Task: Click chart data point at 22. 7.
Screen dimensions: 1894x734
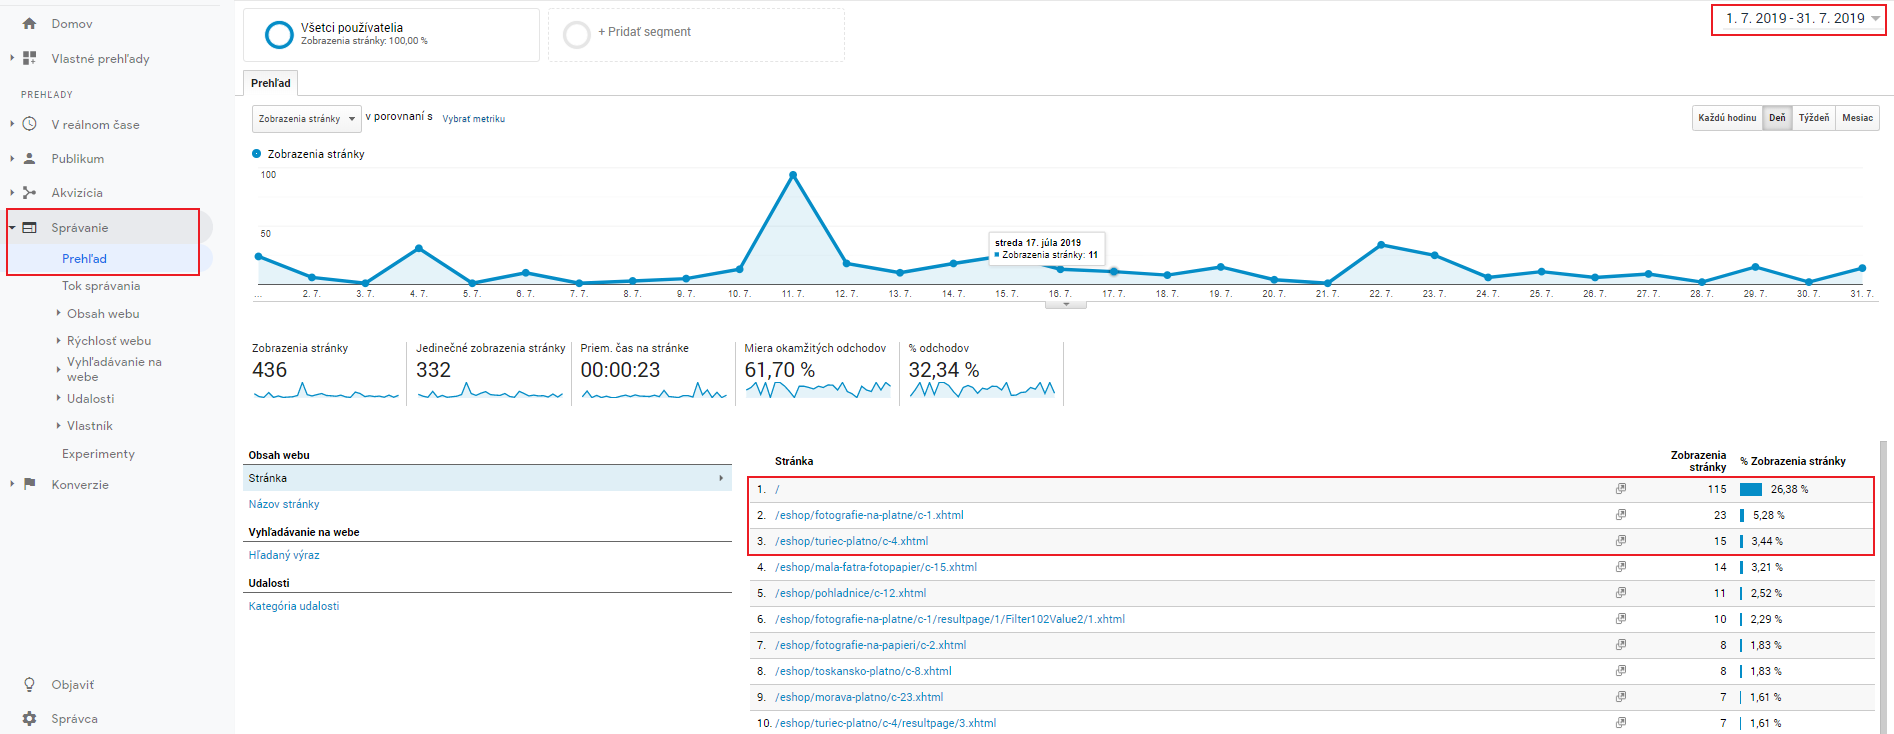Action: (x=1381, y=244)
